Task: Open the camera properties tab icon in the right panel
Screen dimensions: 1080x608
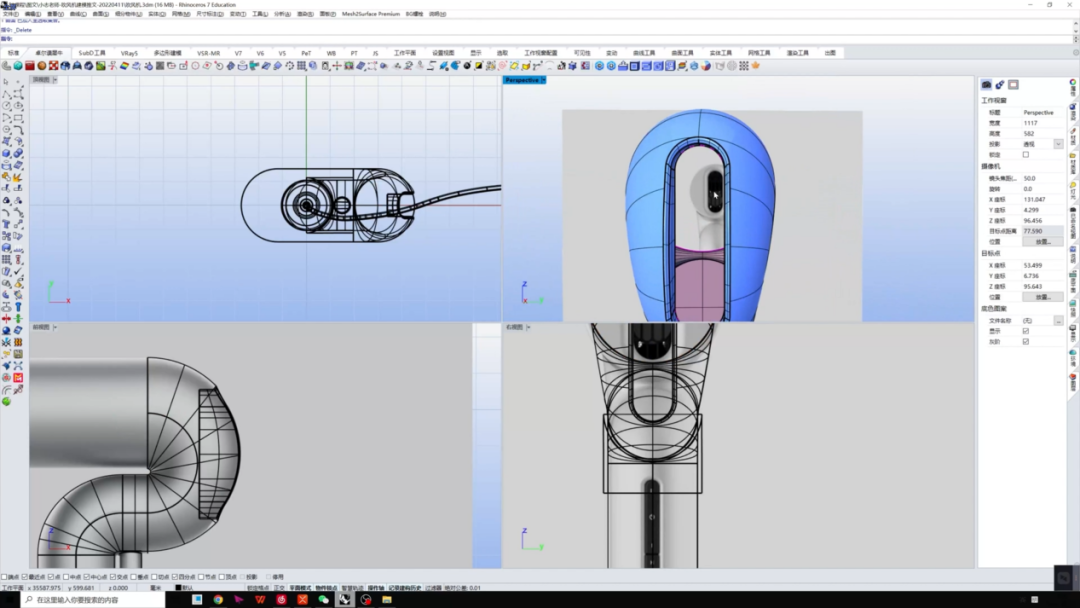Action: 986,85
